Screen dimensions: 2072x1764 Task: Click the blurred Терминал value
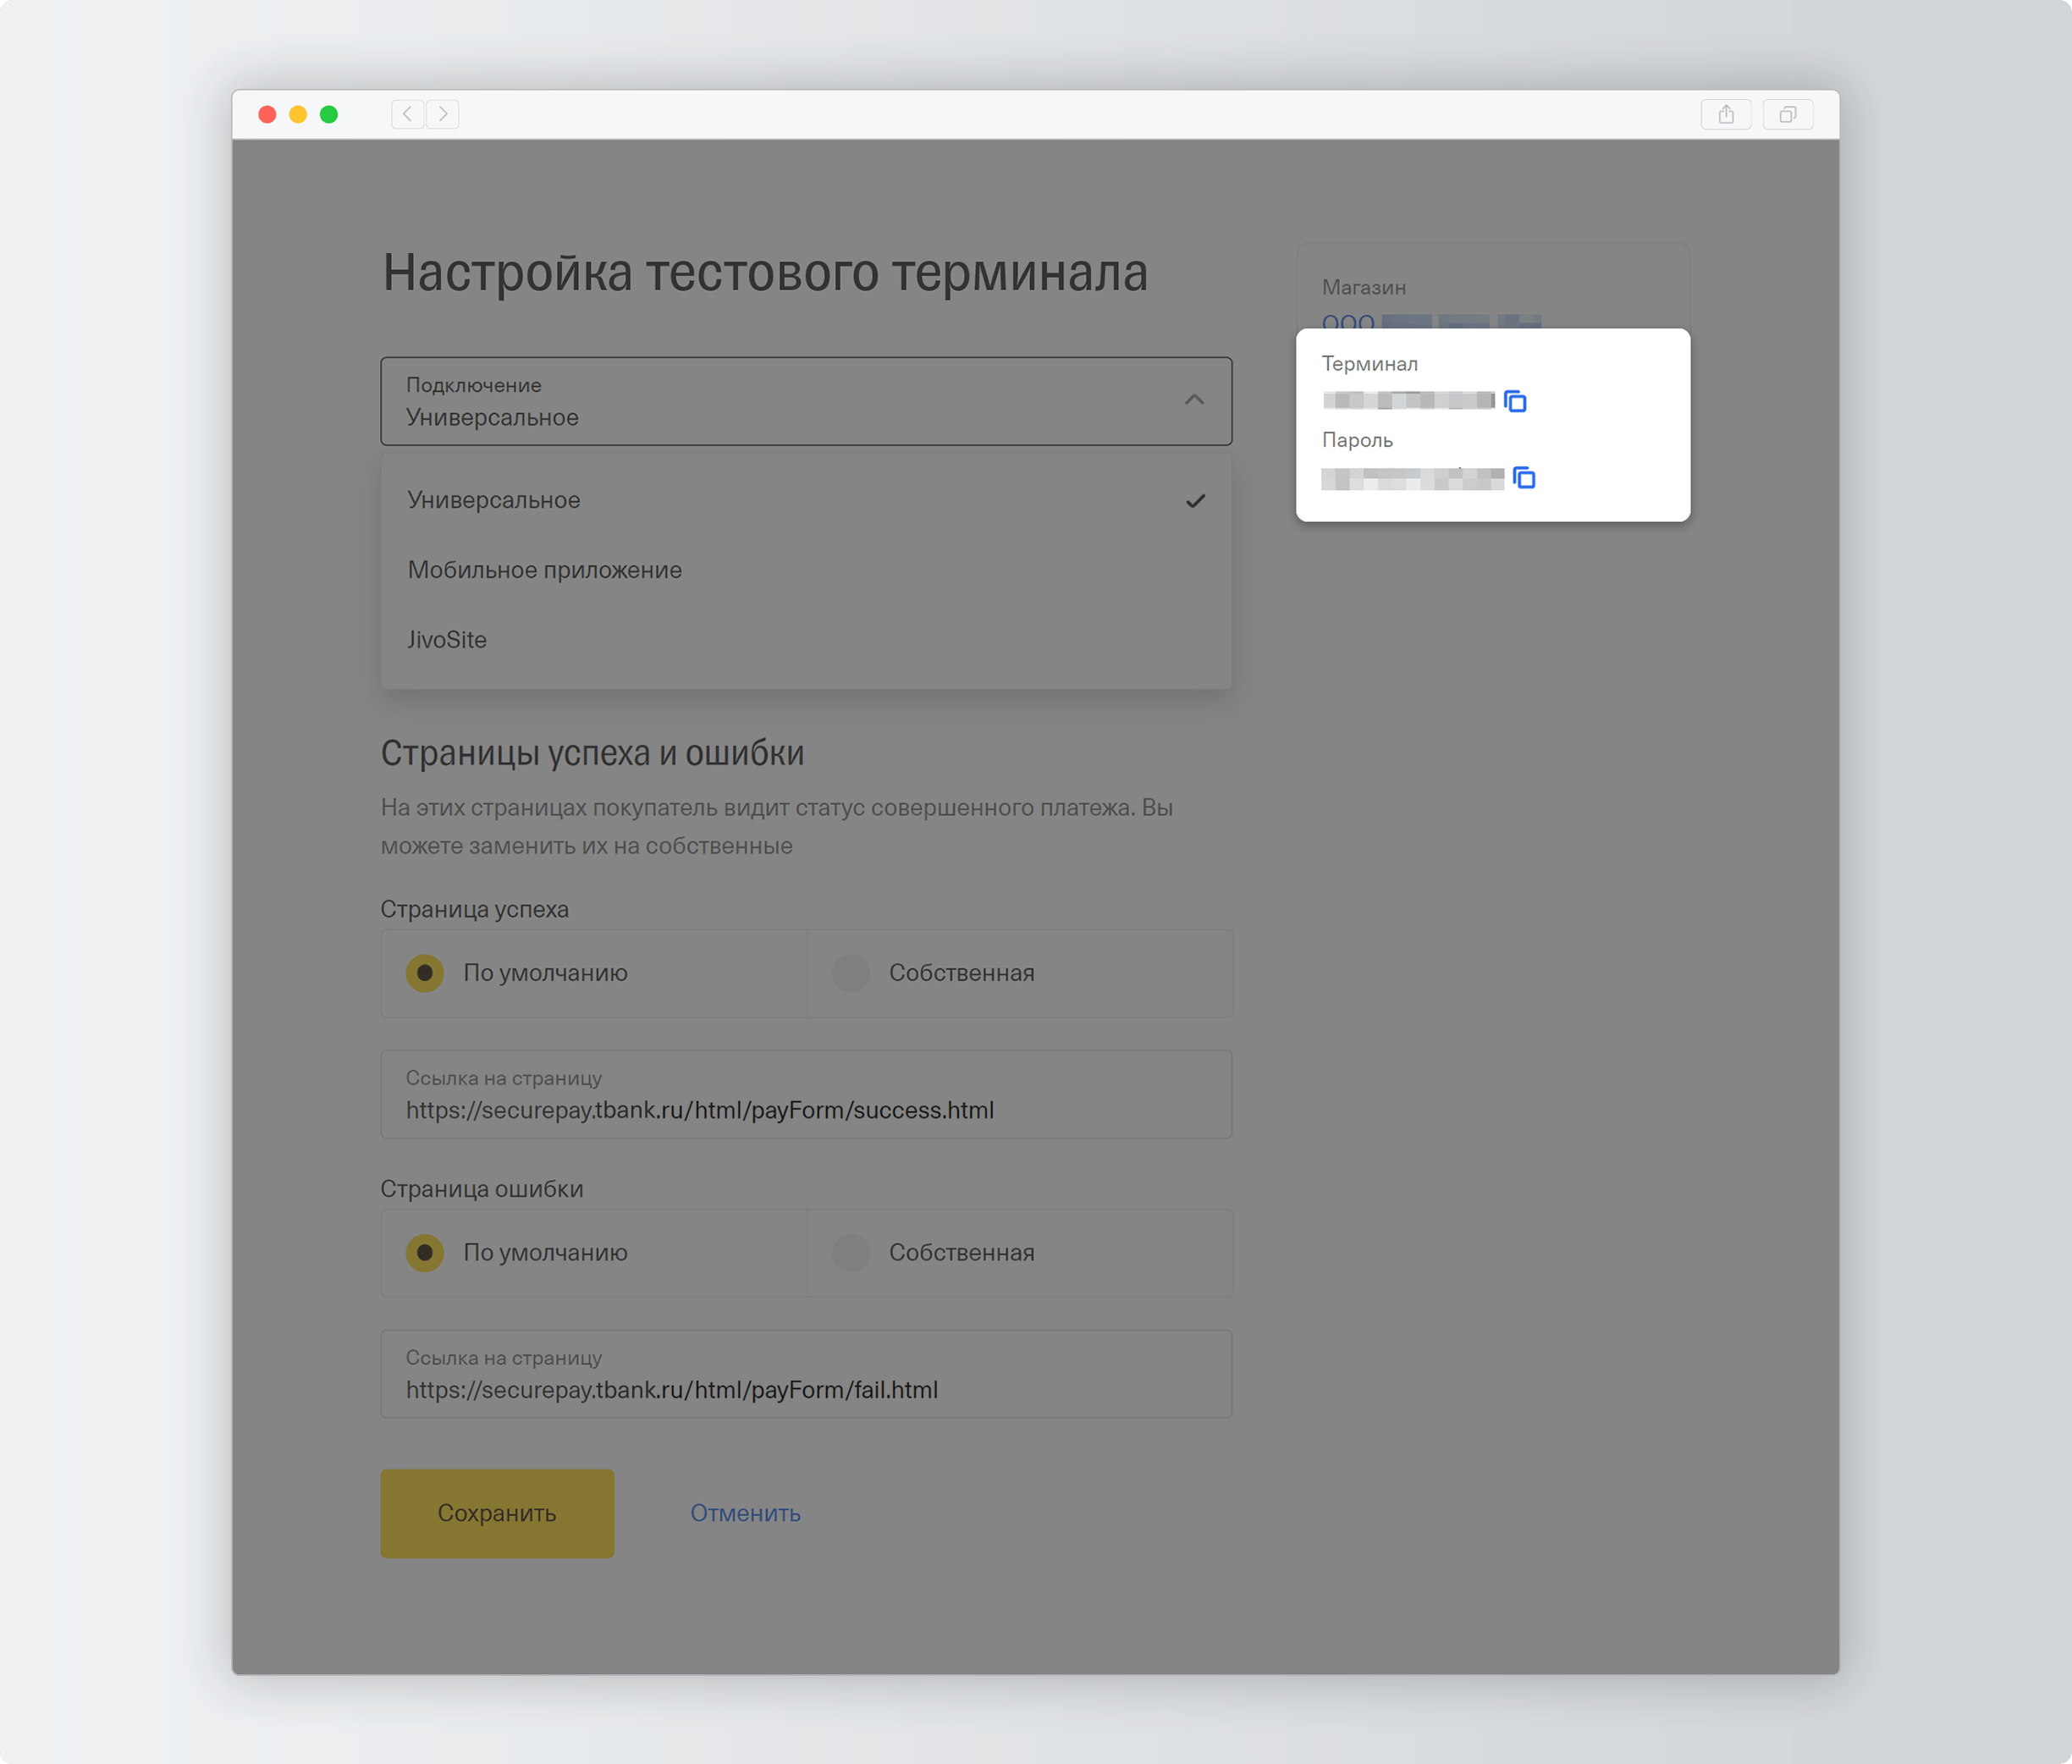tap(1408, 400)
